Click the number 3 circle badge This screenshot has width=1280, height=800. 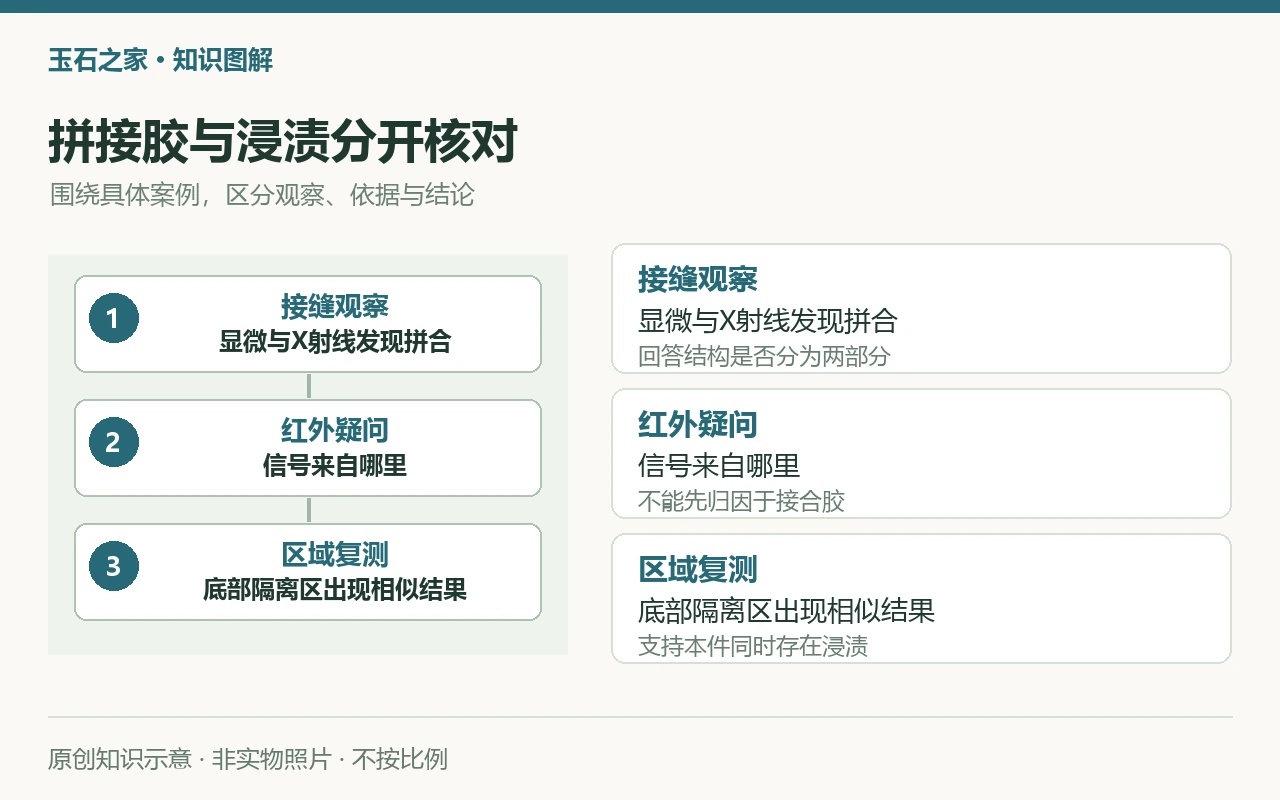pos(113,566)
